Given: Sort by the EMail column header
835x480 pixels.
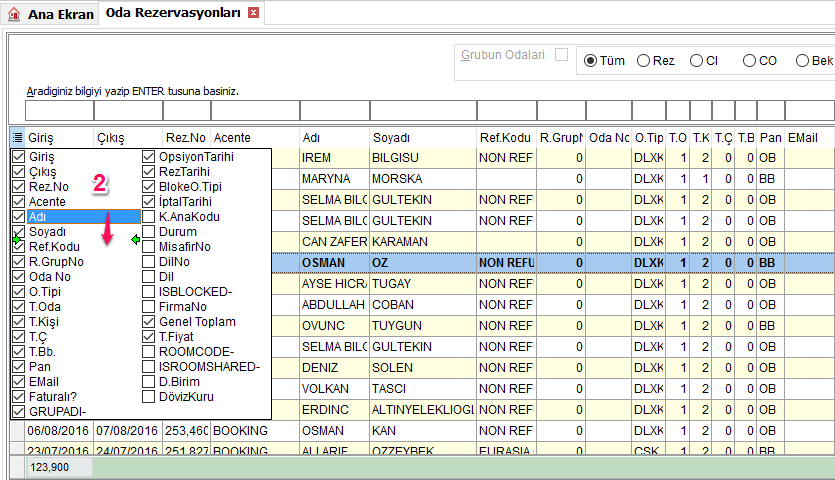Looking at the screenshot, I should coord(809,138).
